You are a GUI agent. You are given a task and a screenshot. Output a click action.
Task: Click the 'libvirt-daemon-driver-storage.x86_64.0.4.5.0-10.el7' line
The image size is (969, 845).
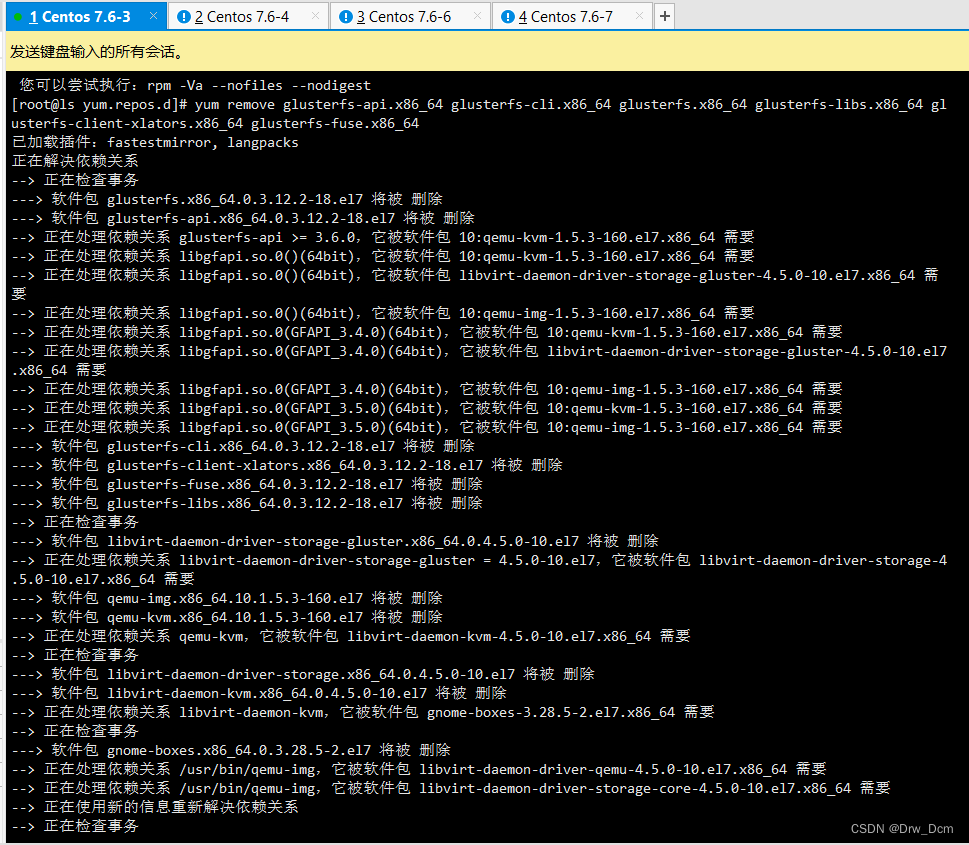pyautogui.click(x=303, y=674)
